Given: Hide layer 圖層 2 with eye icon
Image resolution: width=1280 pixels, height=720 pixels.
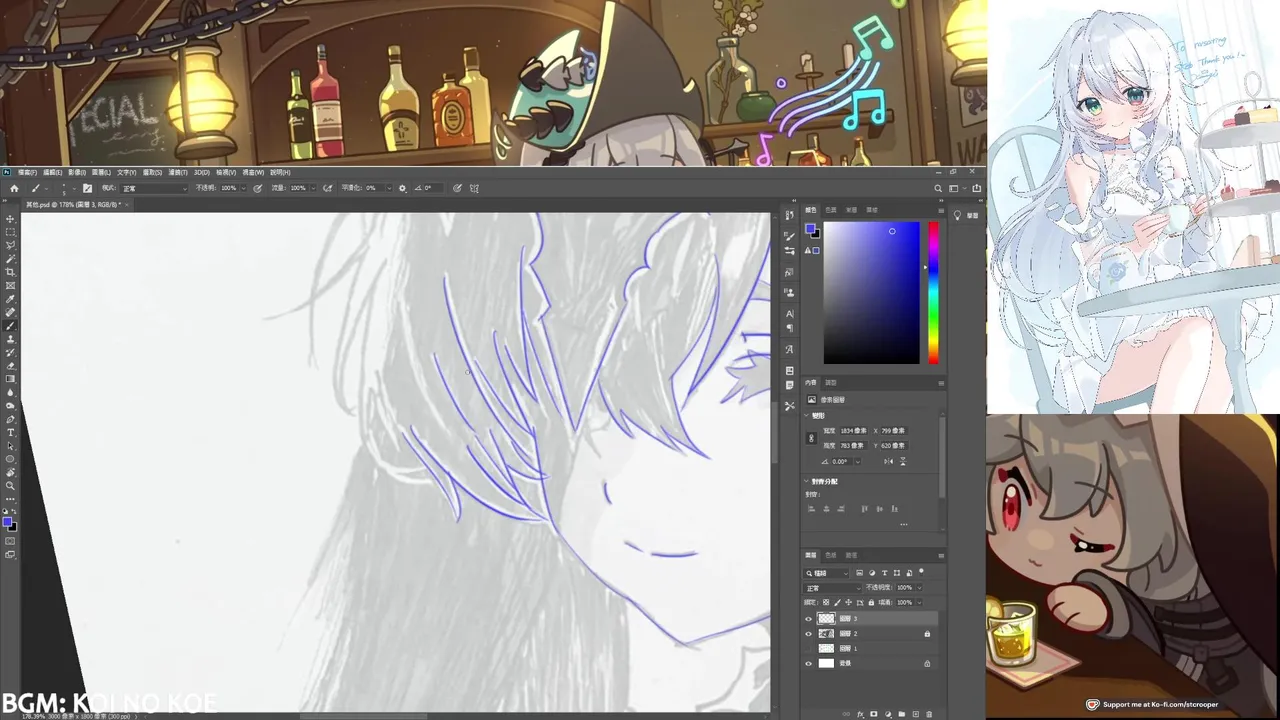Looking at the screenshot, I should coord(809,634).
